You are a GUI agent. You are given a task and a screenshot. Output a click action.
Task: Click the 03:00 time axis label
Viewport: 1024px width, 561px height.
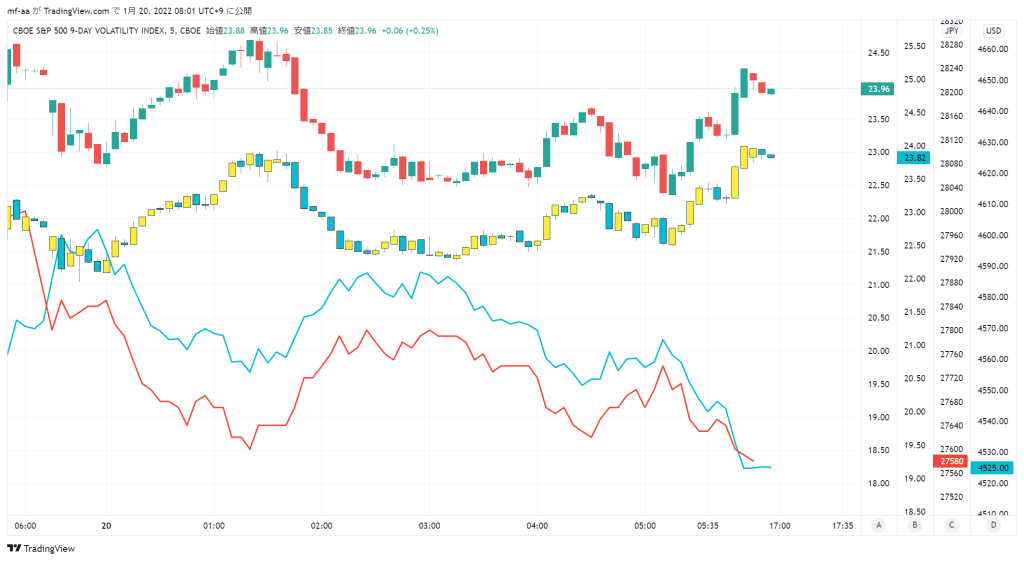(x=429, y=526)
